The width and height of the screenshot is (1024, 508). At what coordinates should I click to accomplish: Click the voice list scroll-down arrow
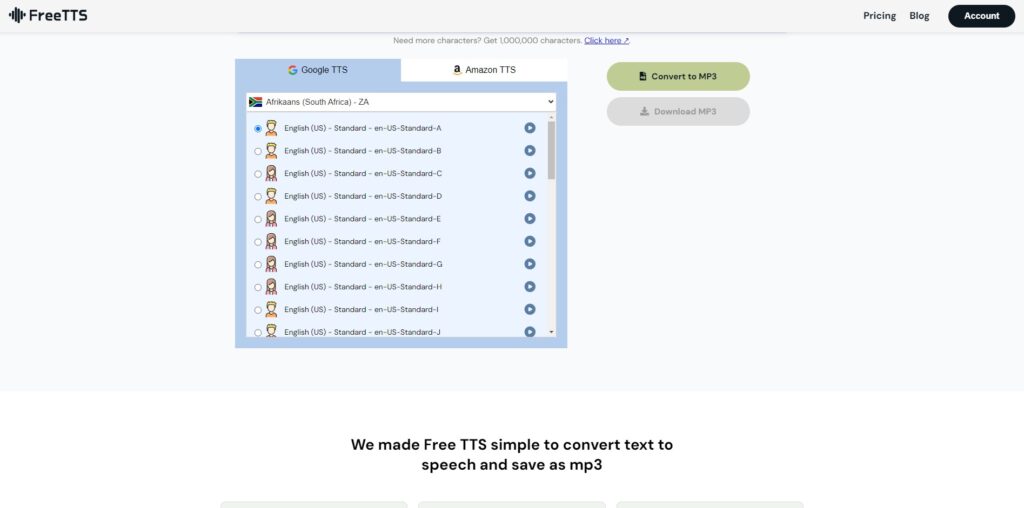551,332
